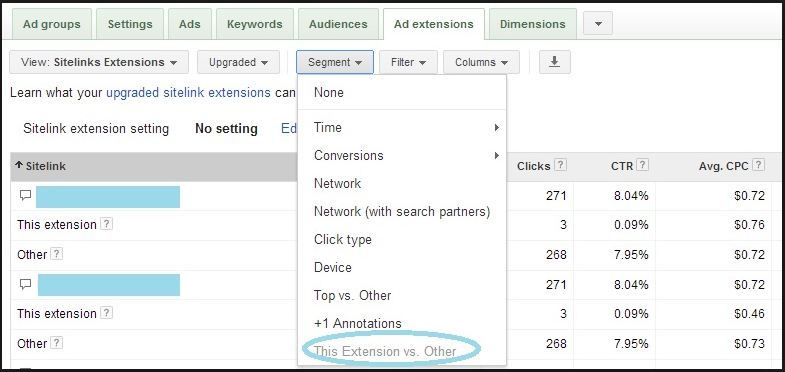This screenshot has width=785, height=372.
Task: Click the help icon beside the first 'Other' row
Action: click(57, 254)
